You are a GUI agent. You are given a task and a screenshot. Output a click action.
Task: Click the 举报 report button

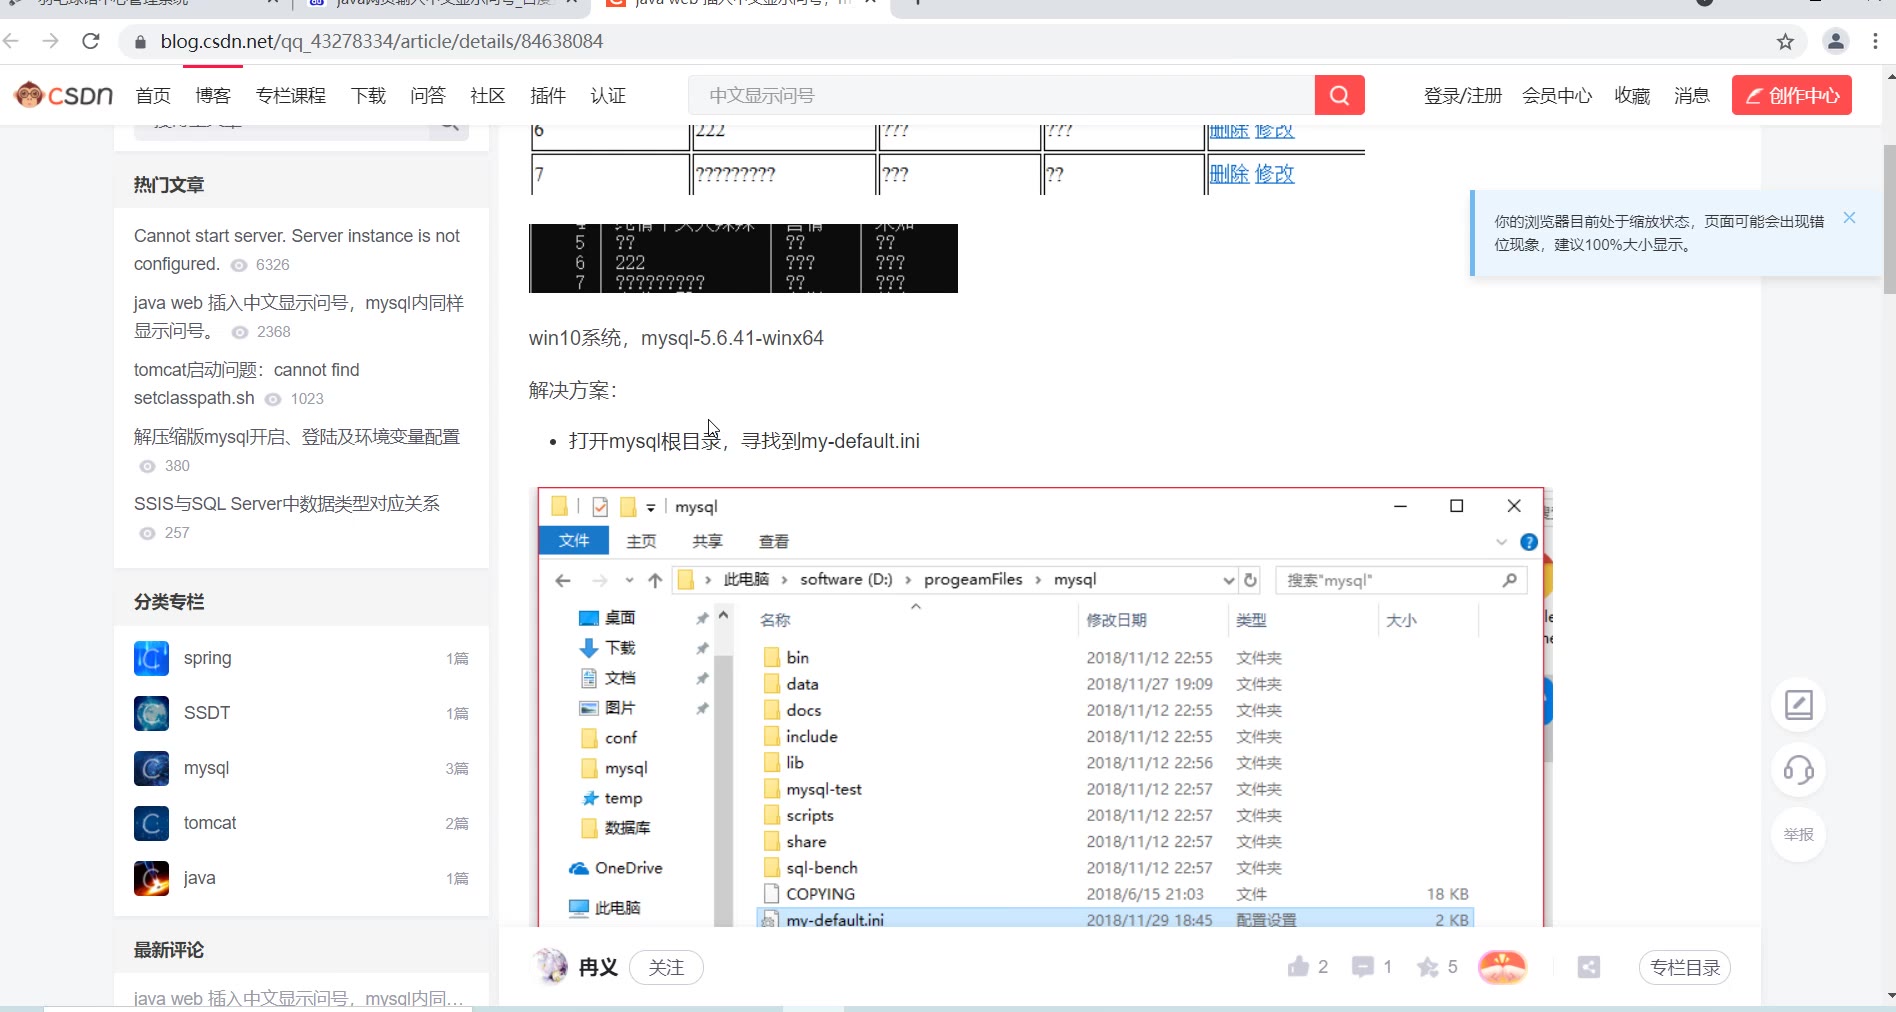(x=1799, y=835)
